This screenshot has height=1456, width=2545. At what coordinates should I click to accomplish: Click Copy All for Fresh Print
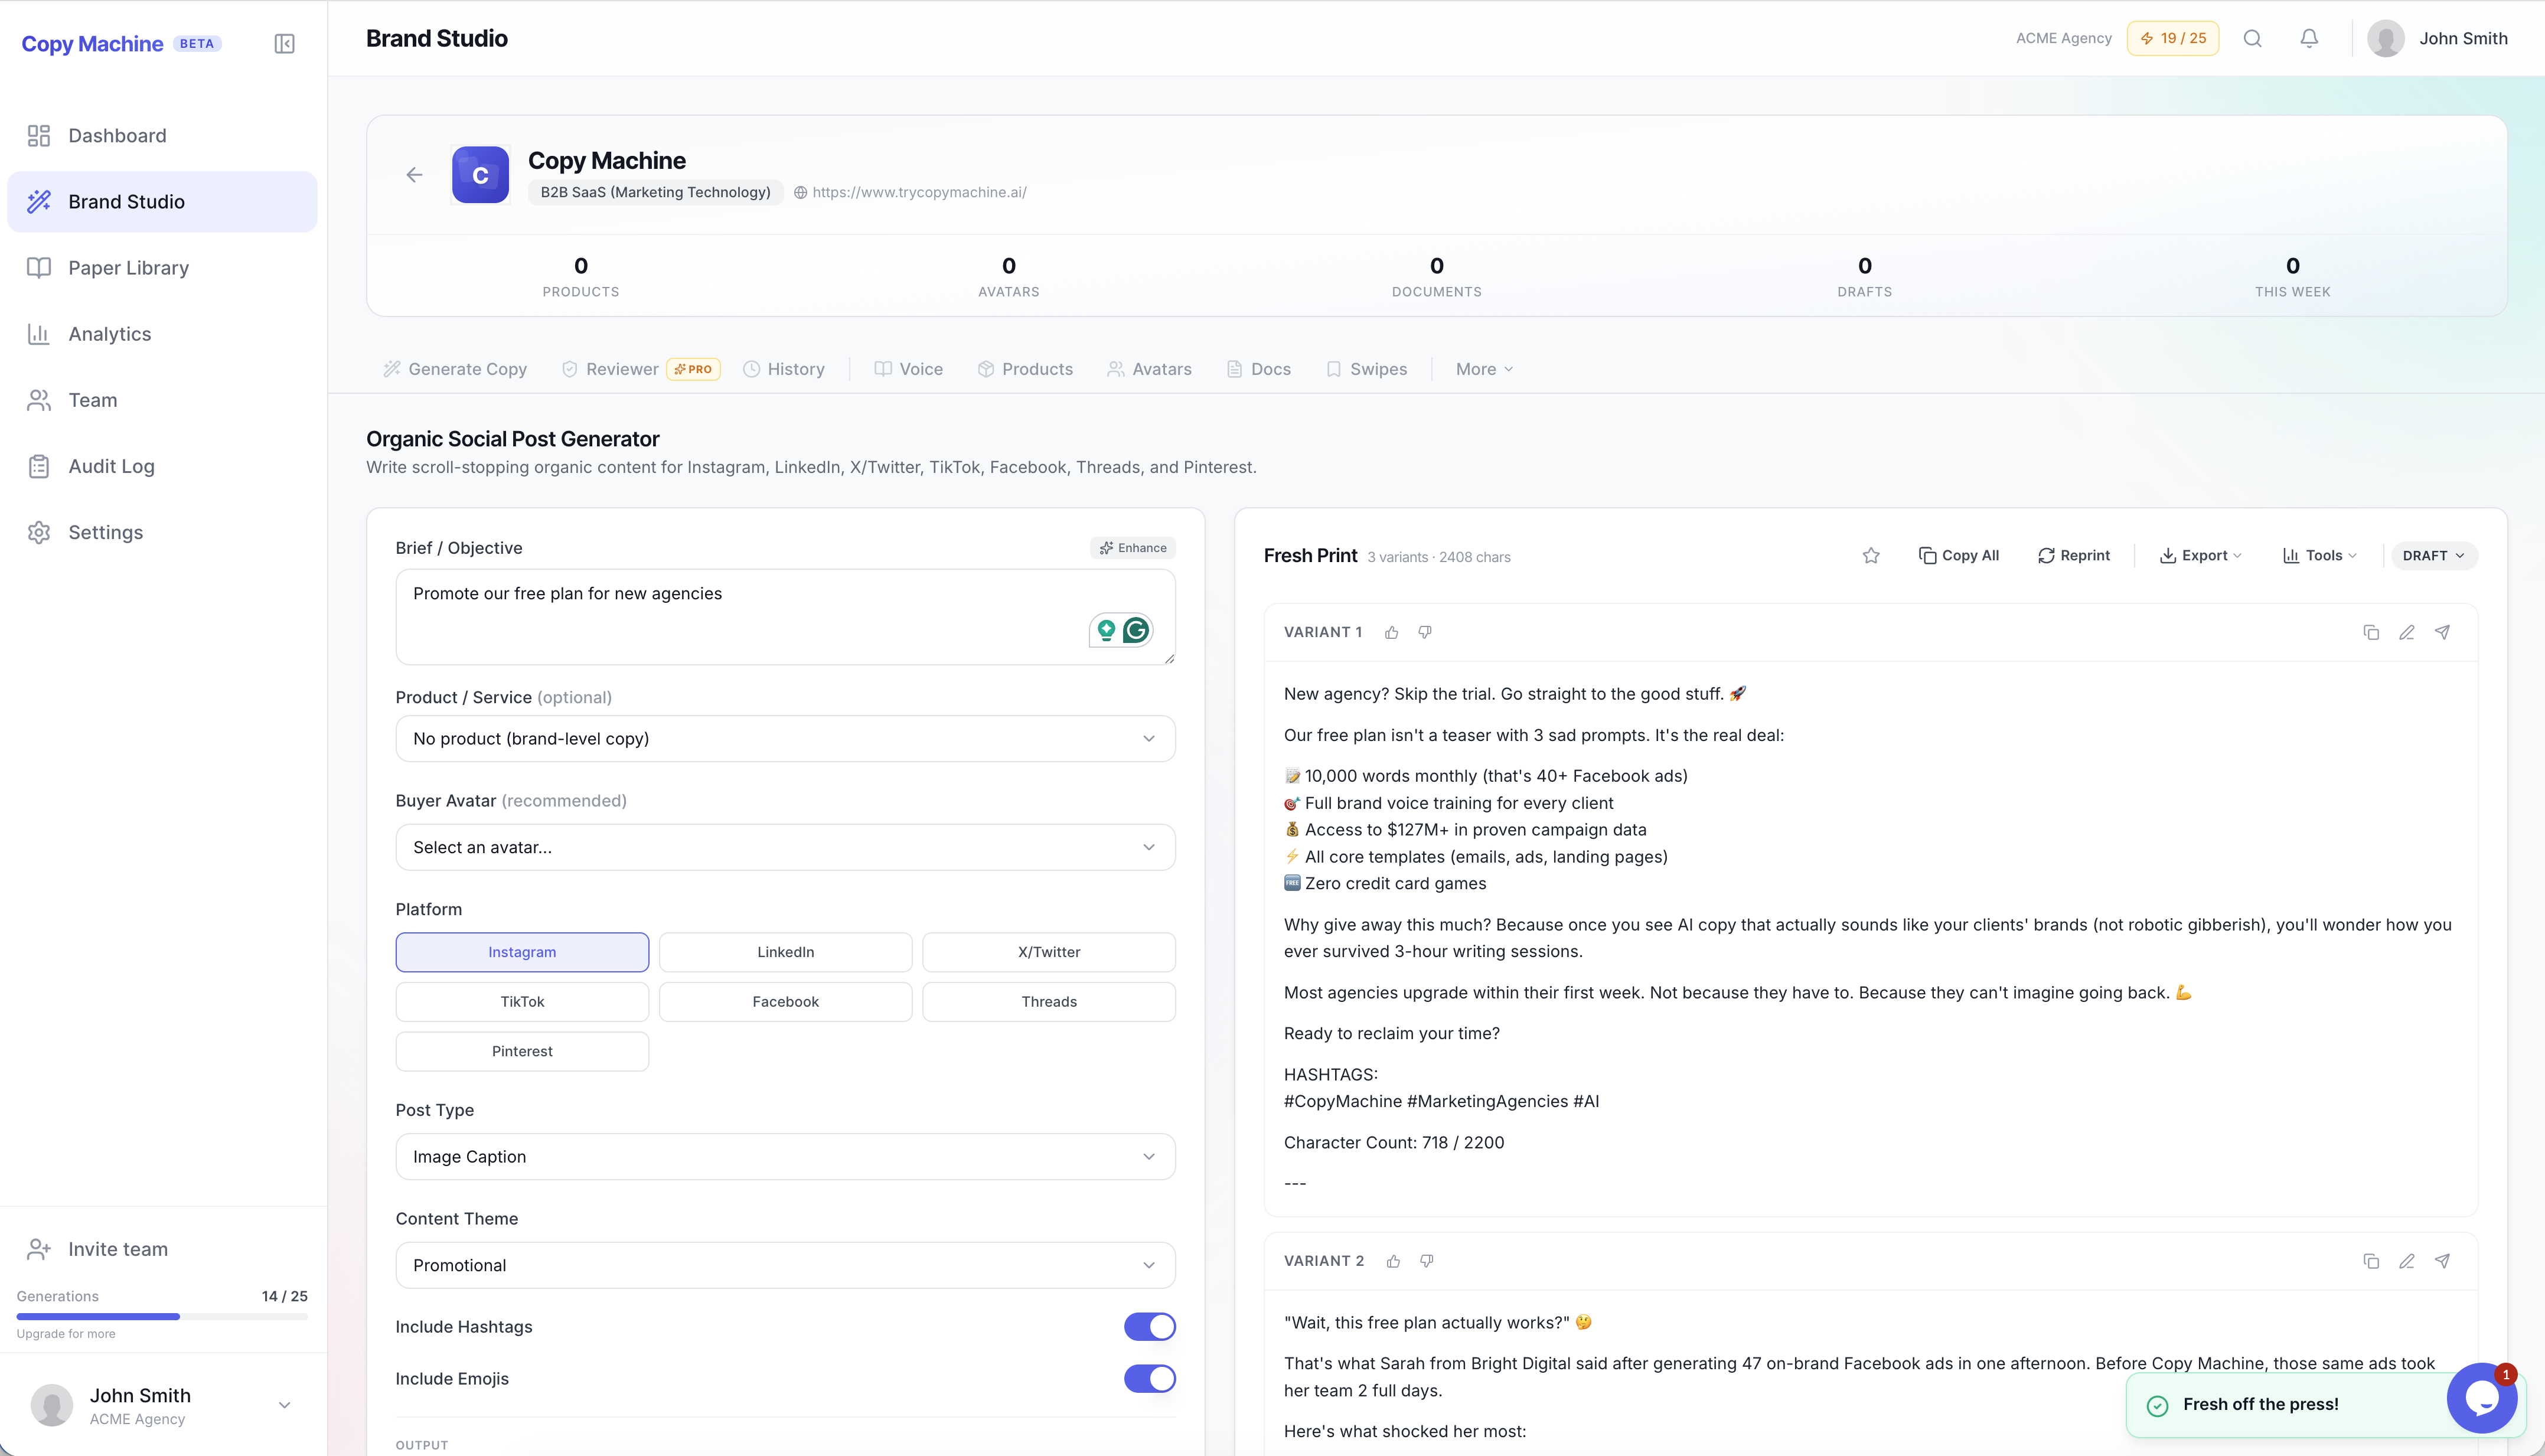(1958, 555)
